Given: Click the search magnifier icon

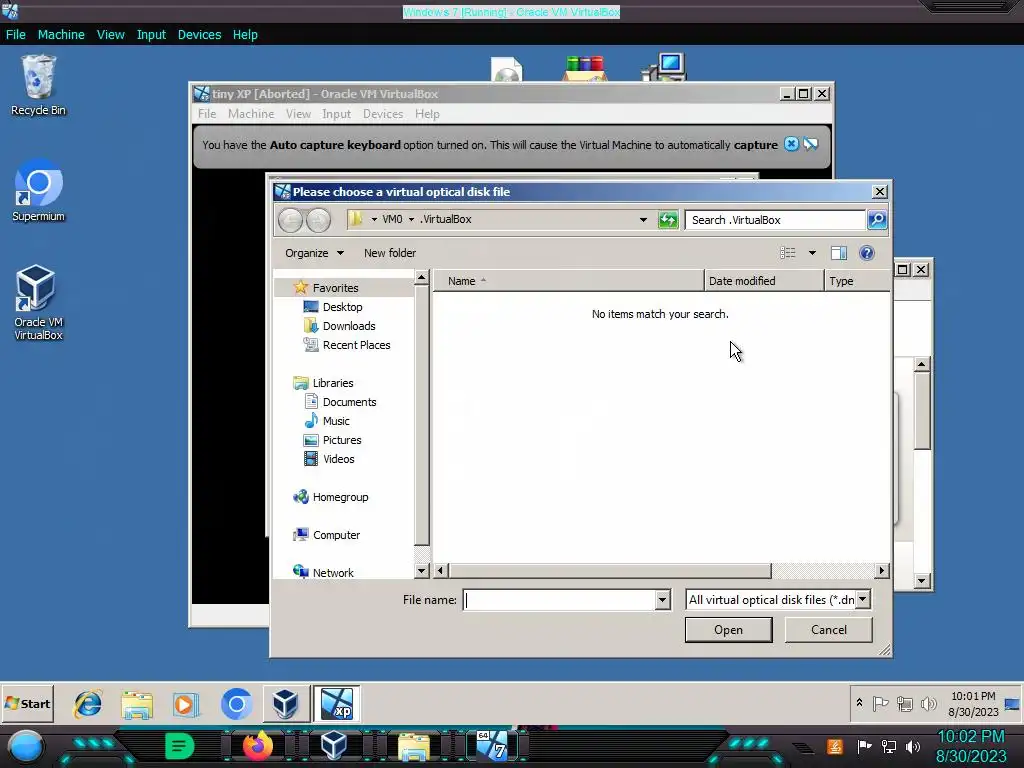Looking at the screenshot, I should pos(876,220).
